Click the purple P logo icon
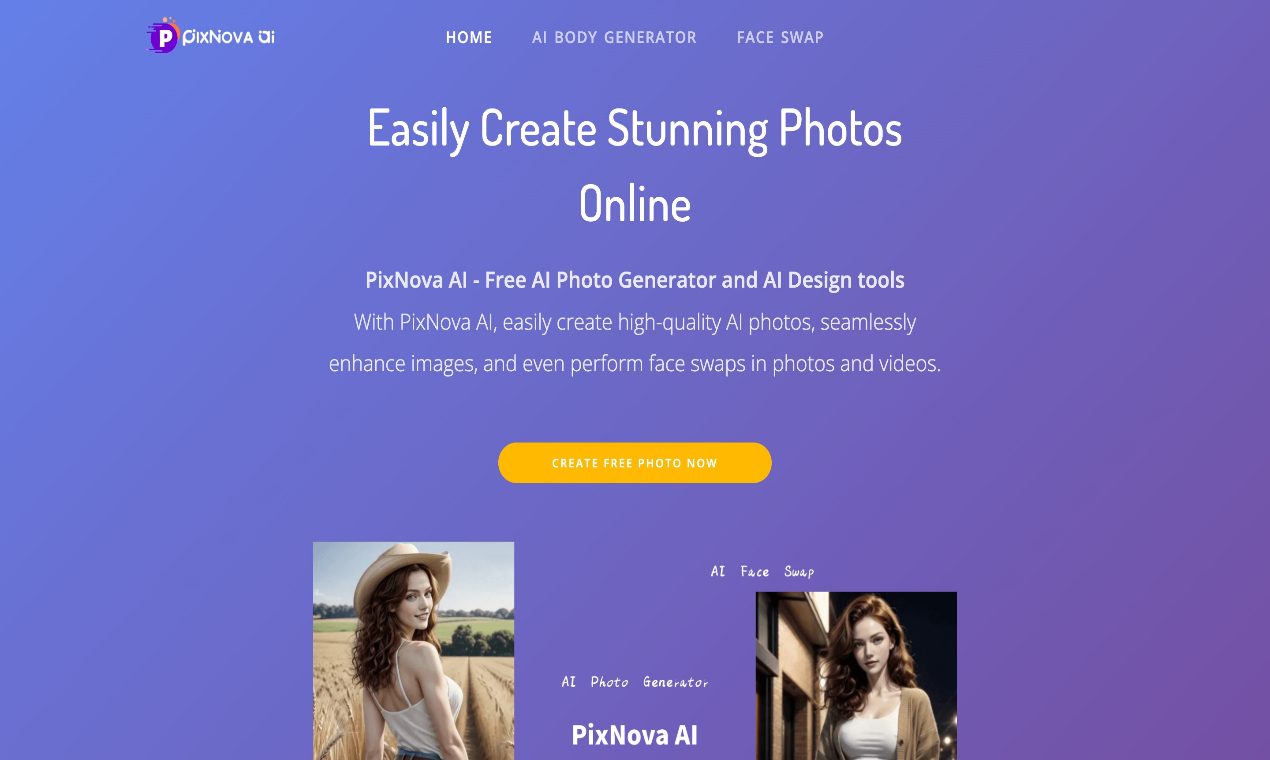The height and width of the screenshot is (760, 1270). pos(163,37)
